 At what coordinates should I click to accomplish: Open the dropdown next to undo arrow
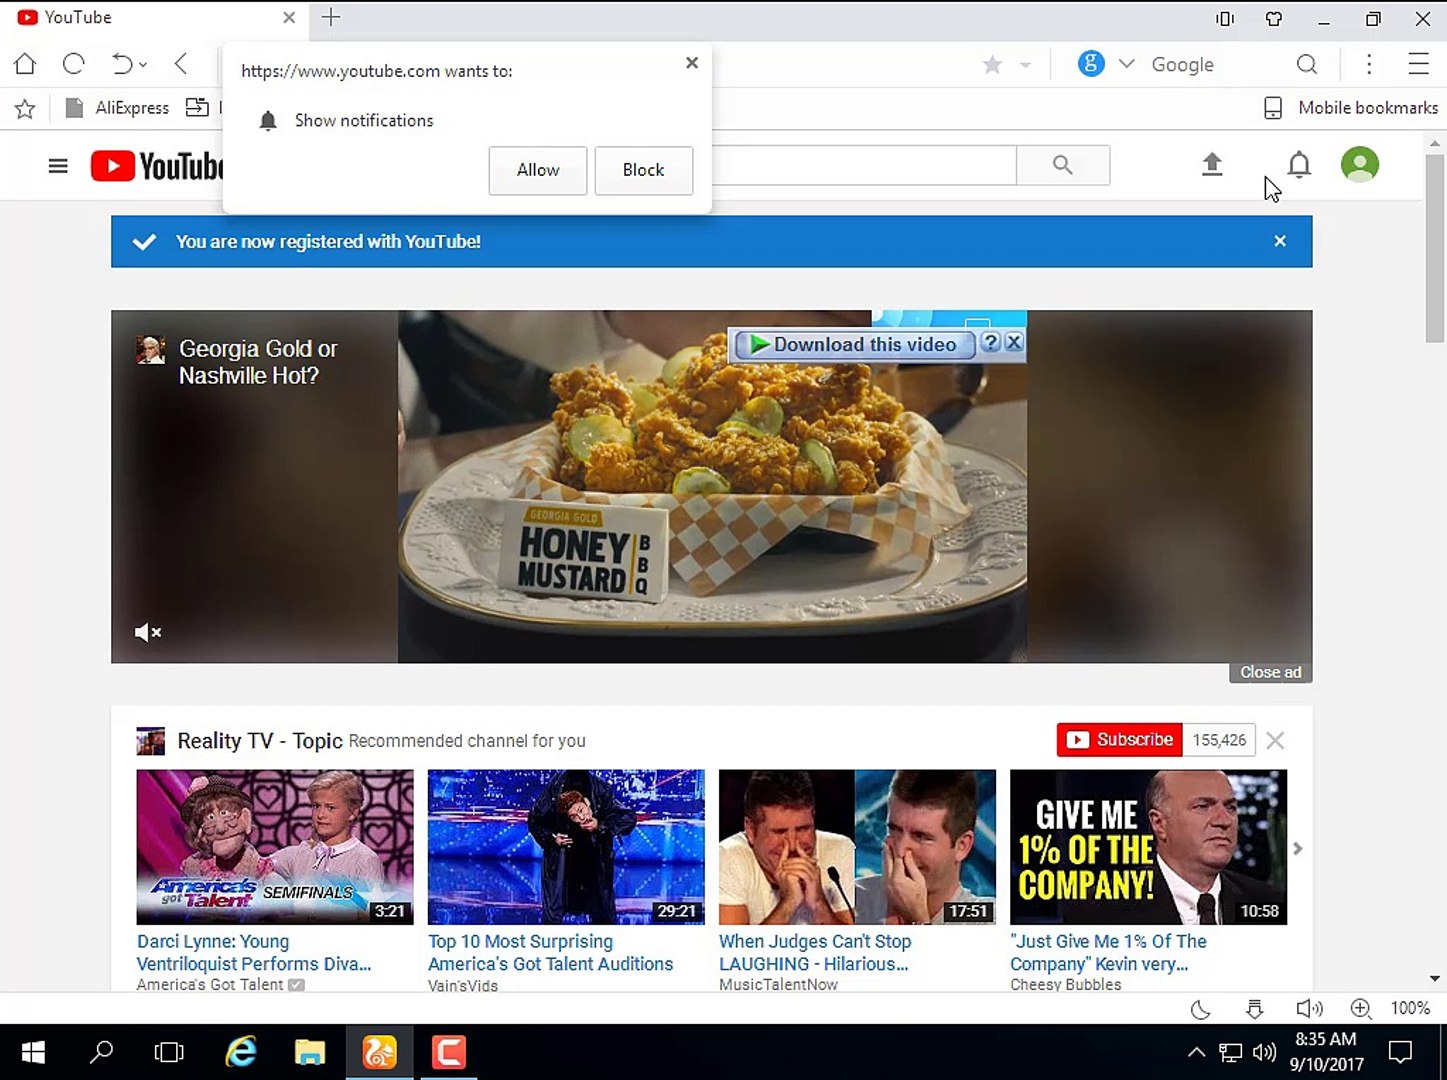[x=143, y=65]
